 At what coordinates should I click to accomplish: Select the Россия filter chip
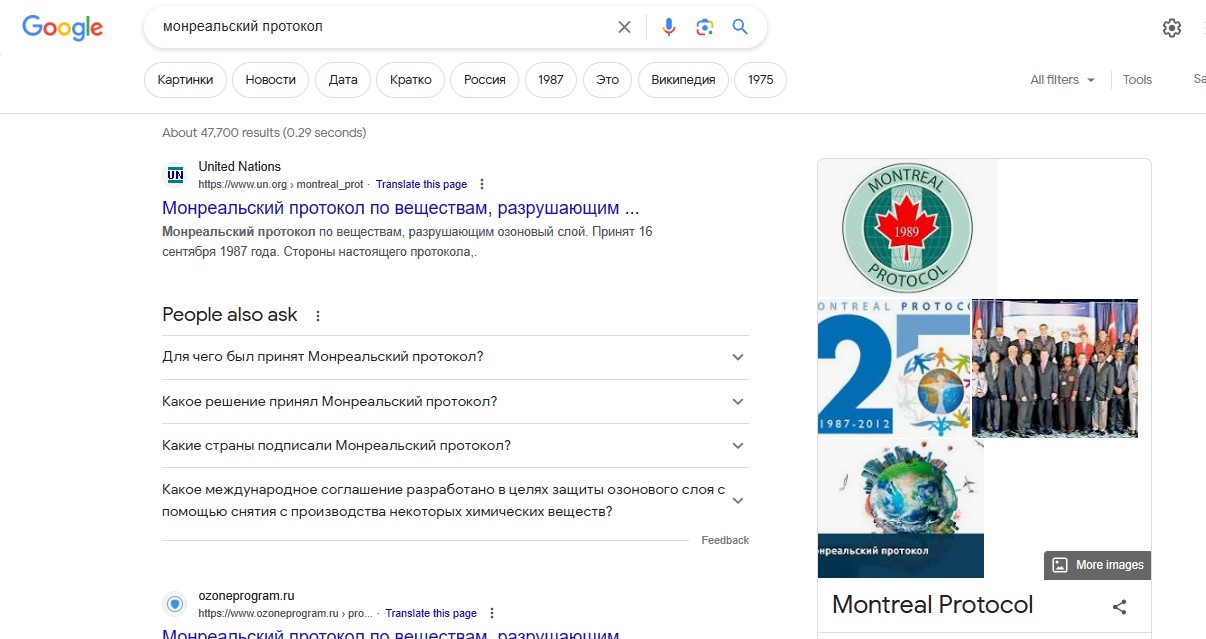(484, 80)
